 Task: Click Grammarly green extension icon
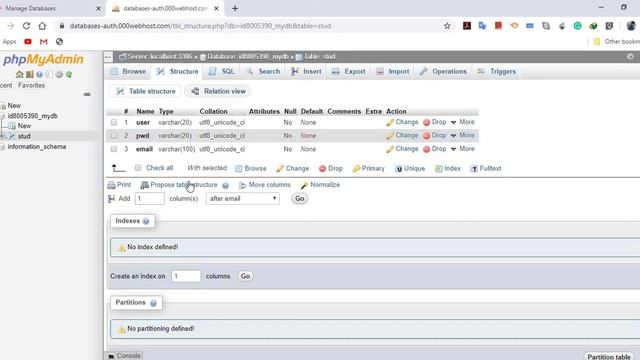[577, 26]
